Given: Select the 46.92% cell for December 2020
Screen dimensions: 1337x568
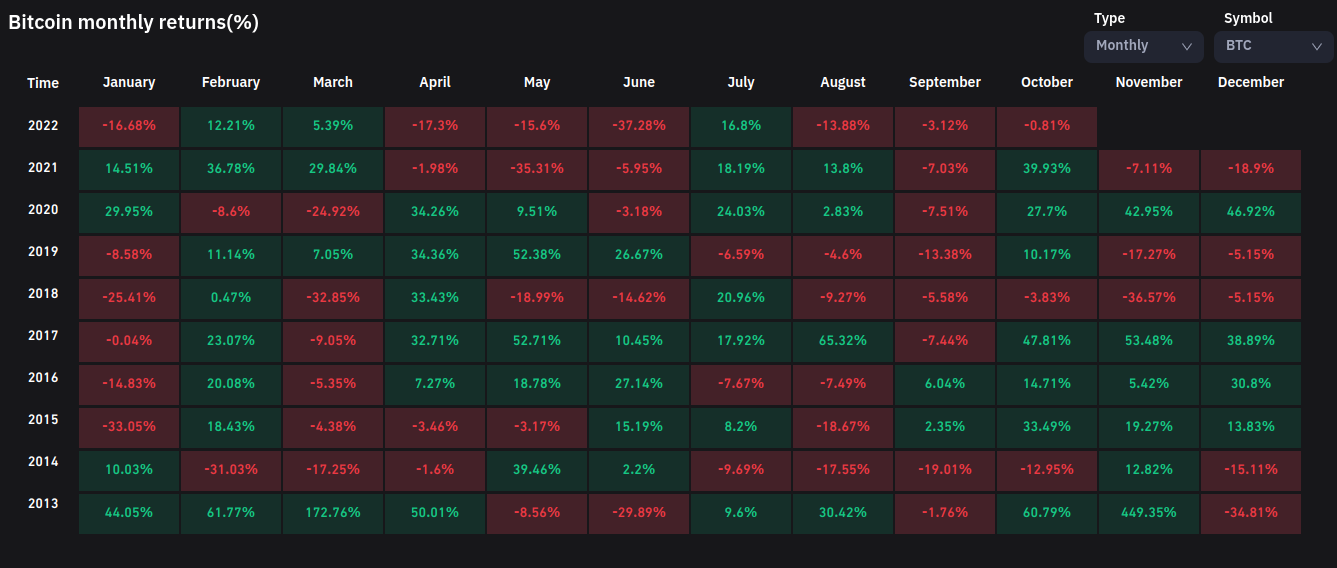Looking at the screenshot, I should point(1251,213).
